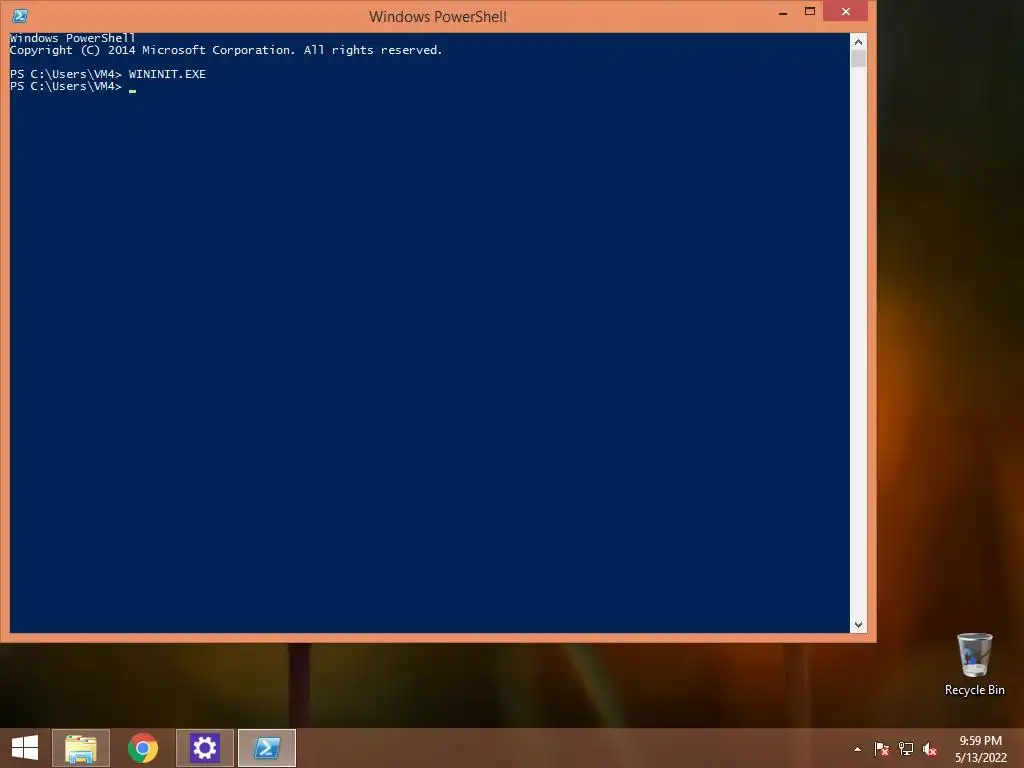Select the Recycle Bin desktop icon
This screenshot has width=1024, height=768.
point(974,664)
